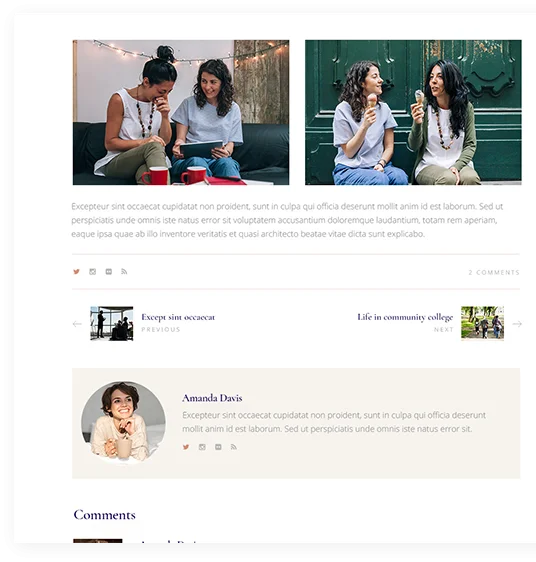
Task: Click Amanda Davis's YouTube icon
Action: 218,447
